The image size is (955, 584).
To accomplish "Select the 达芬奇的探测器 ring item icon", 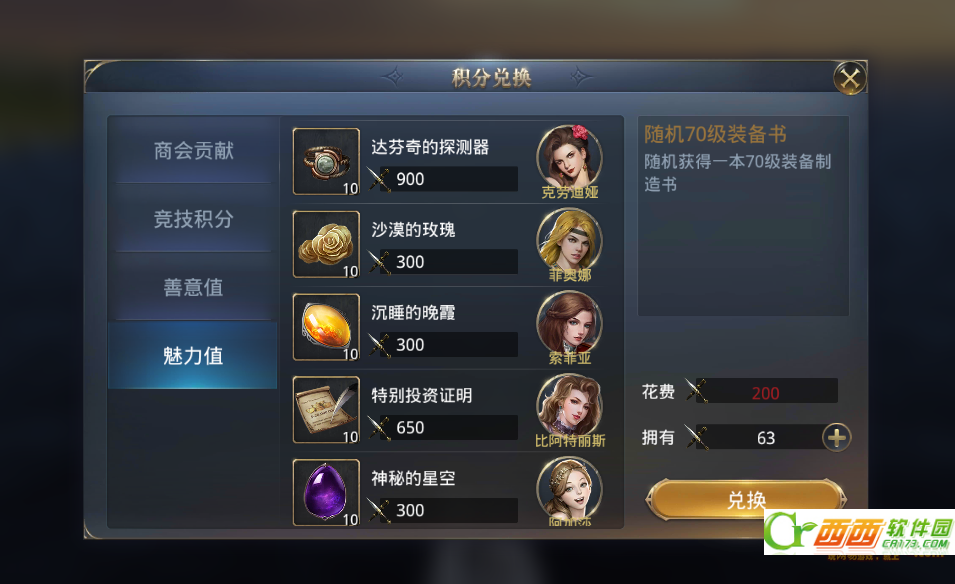I will click(326, 161).
